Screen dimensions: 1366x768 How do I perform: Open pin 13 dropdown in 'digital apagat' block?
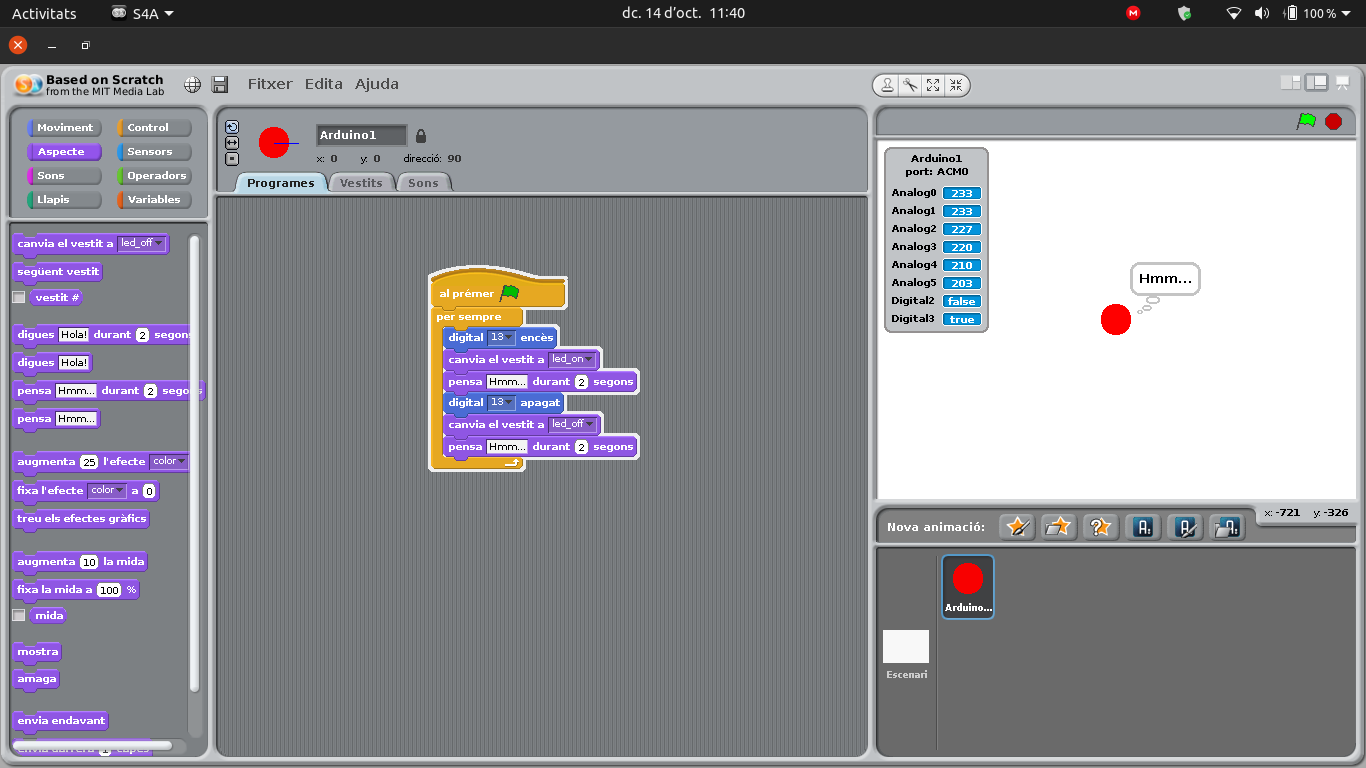pyautogui.click(x=501, y=402)
